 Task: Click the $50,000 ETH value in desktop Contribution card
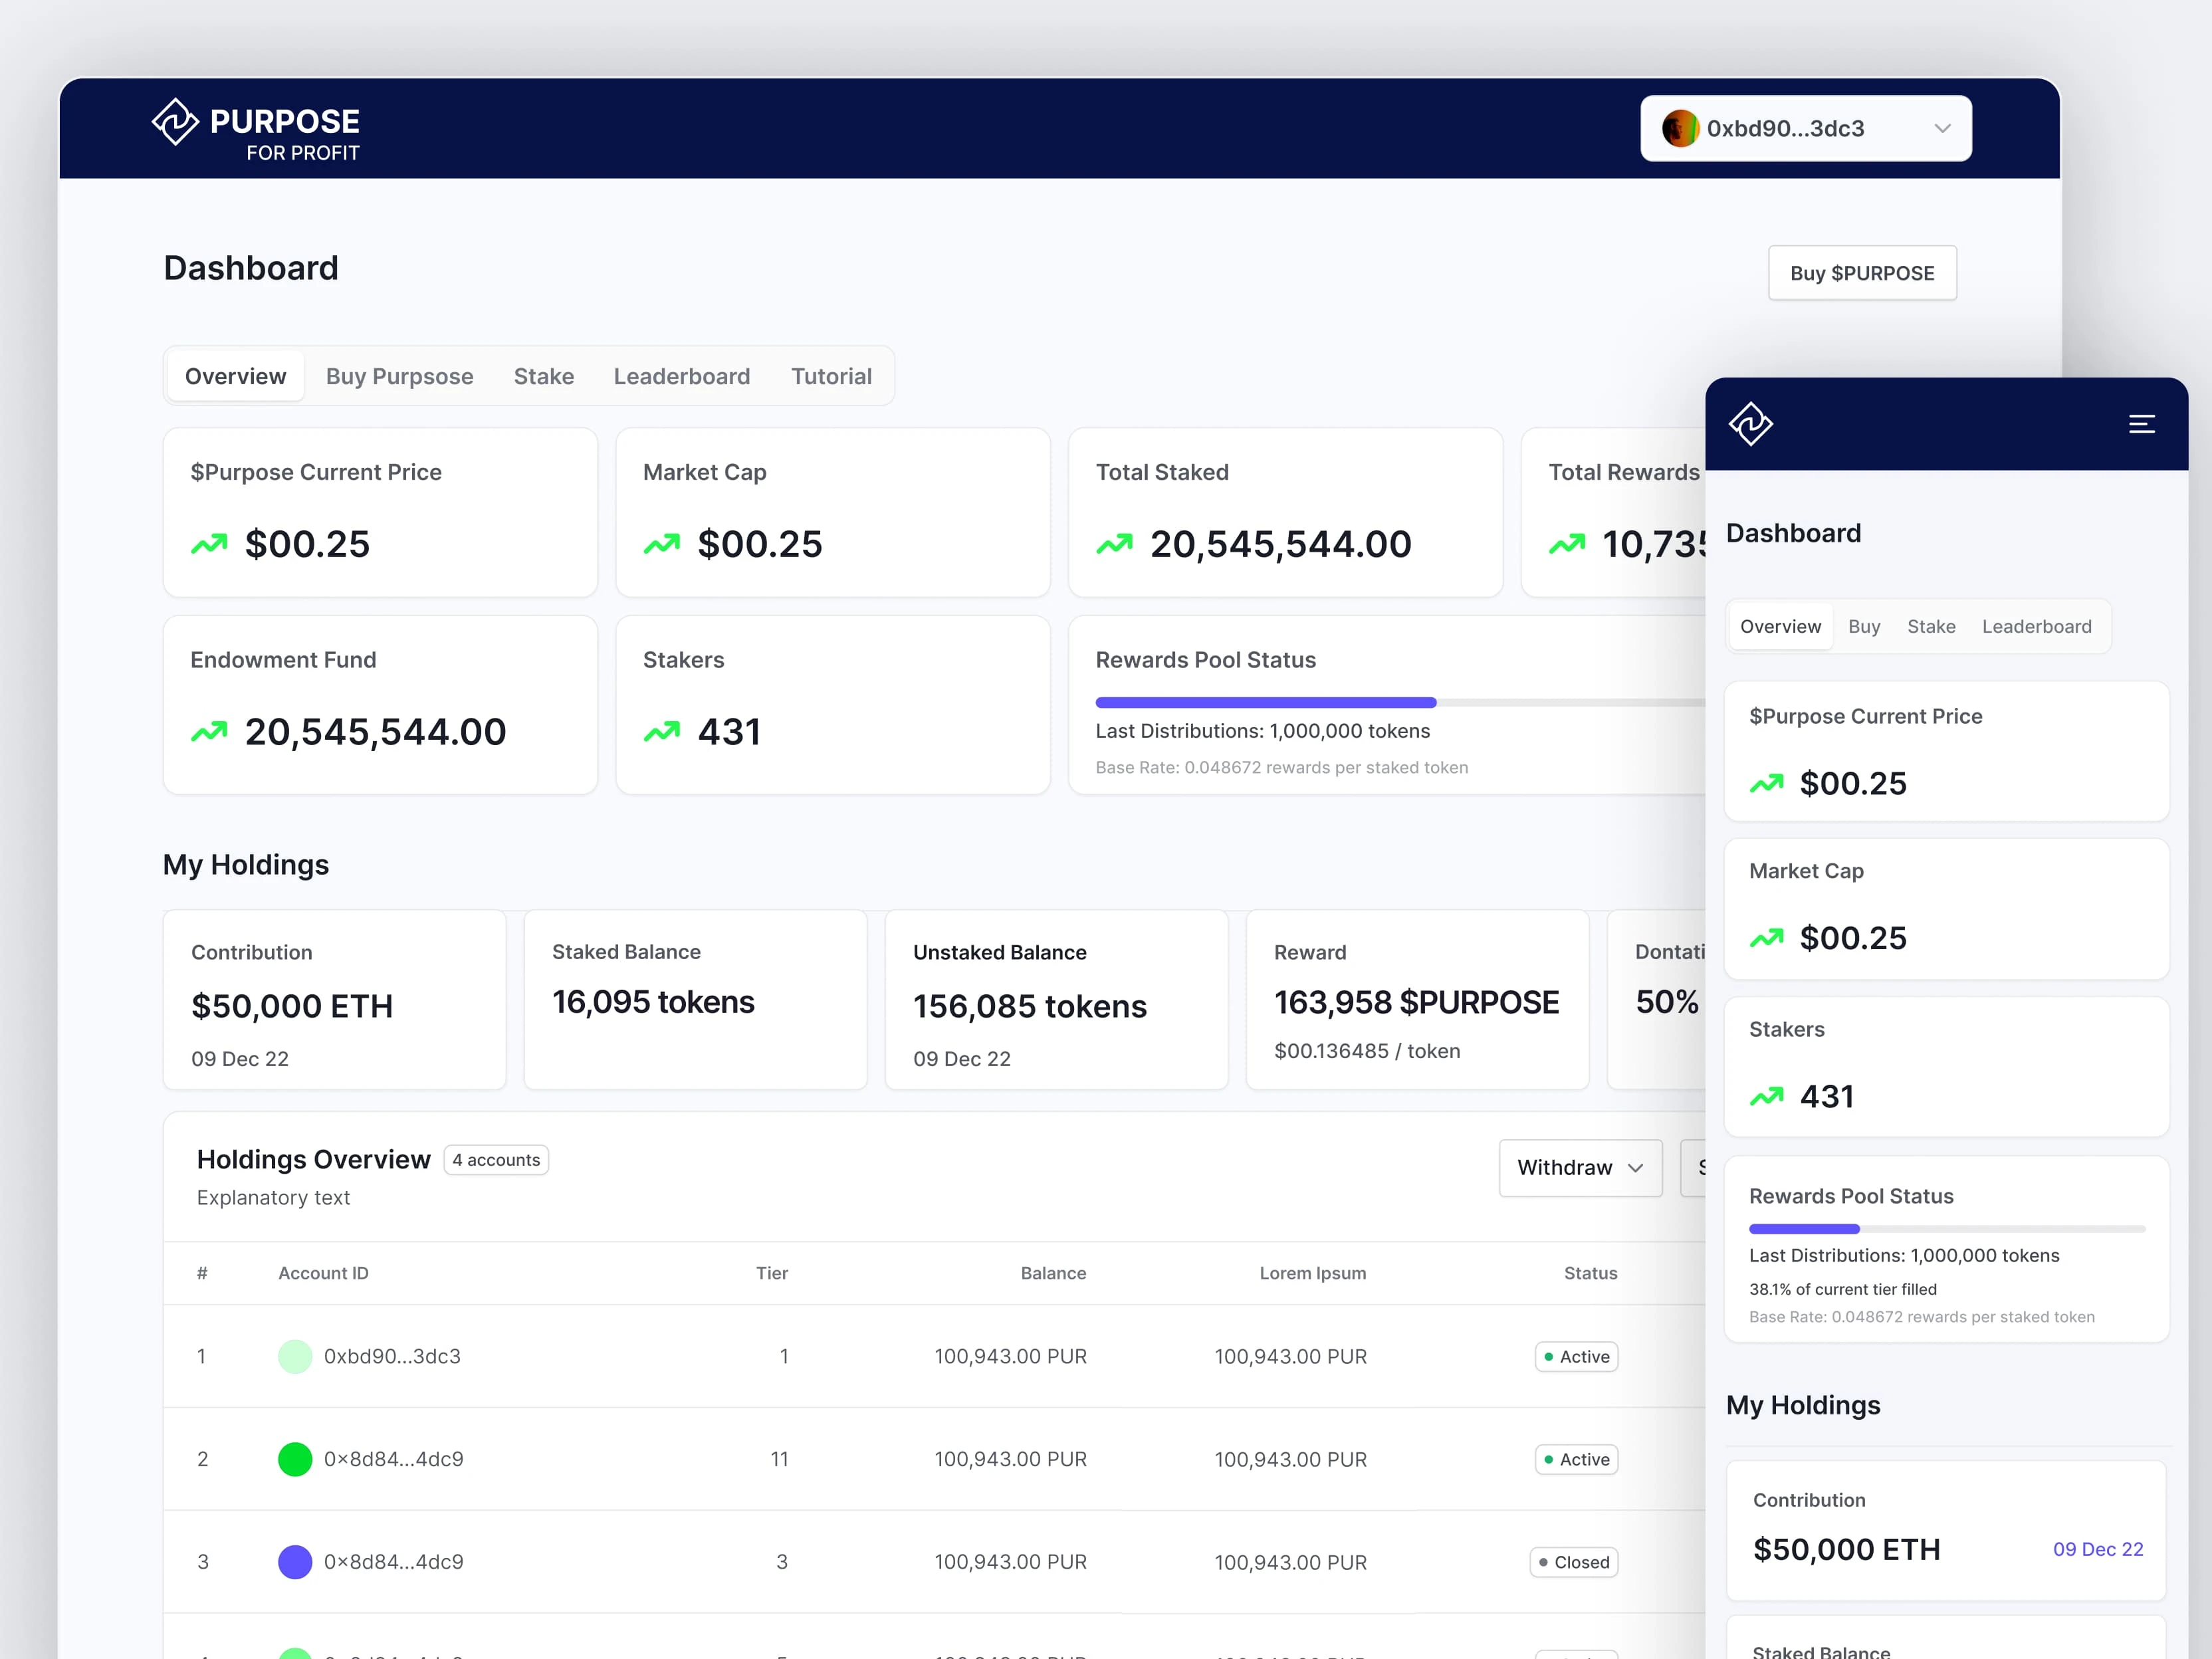coord(292,1006)
